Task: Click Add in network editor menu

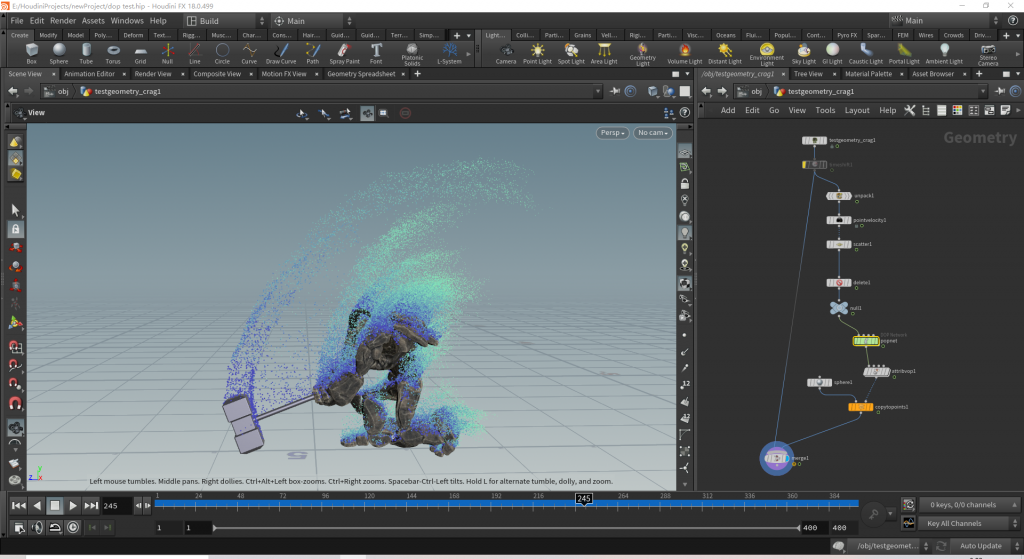Action: coord(728,110)
